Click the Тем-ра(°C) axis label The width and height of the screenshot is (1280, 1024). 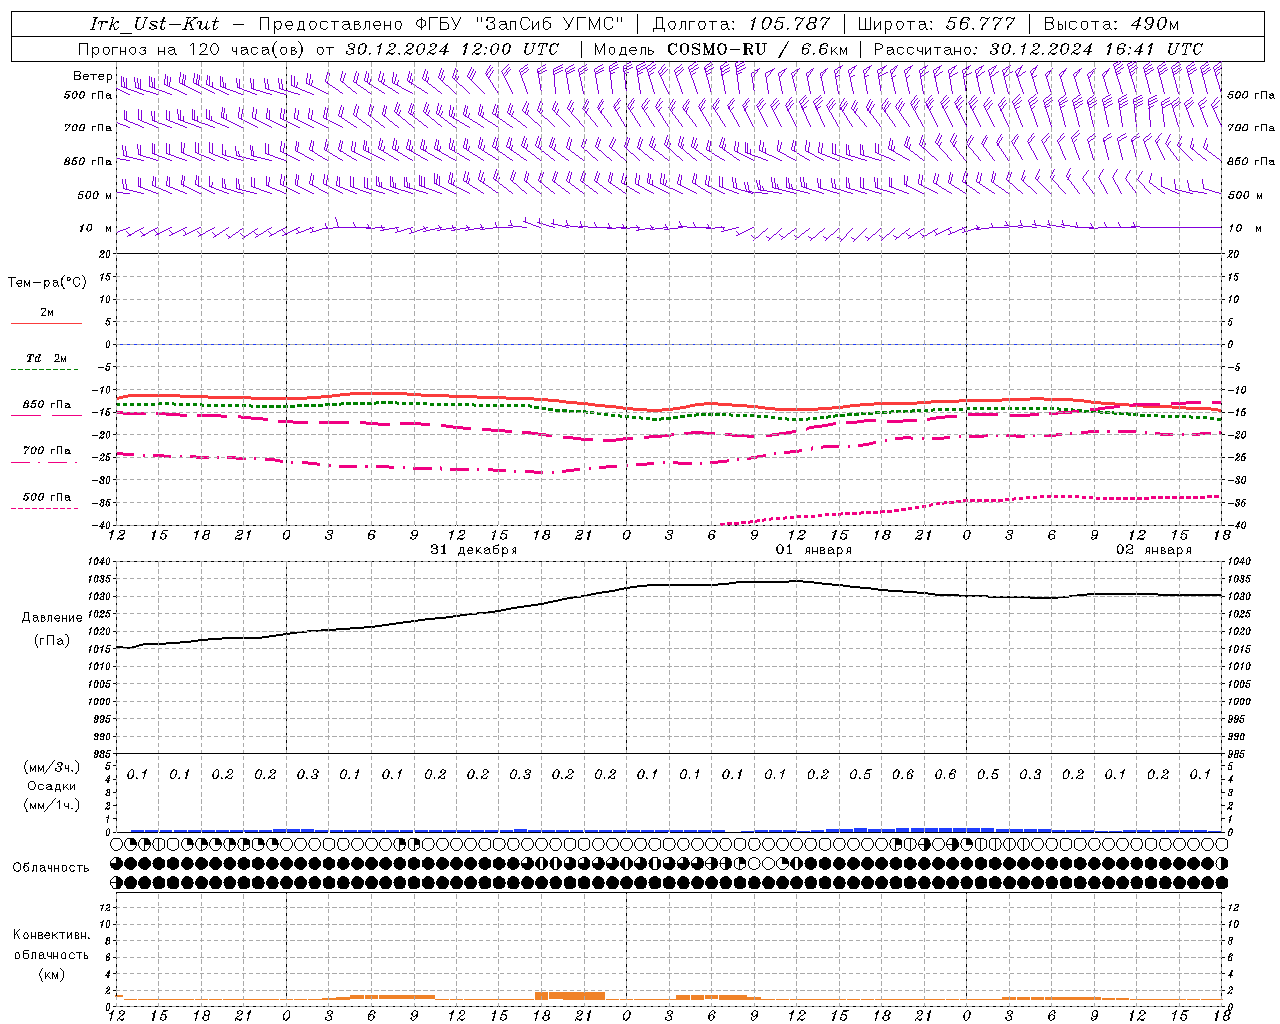click(x=47, y=283)
